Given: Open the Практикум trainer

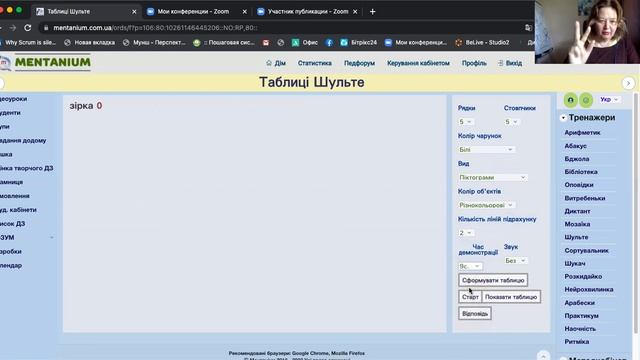Looking at the screenshot, I should click(x=581, y=316).
